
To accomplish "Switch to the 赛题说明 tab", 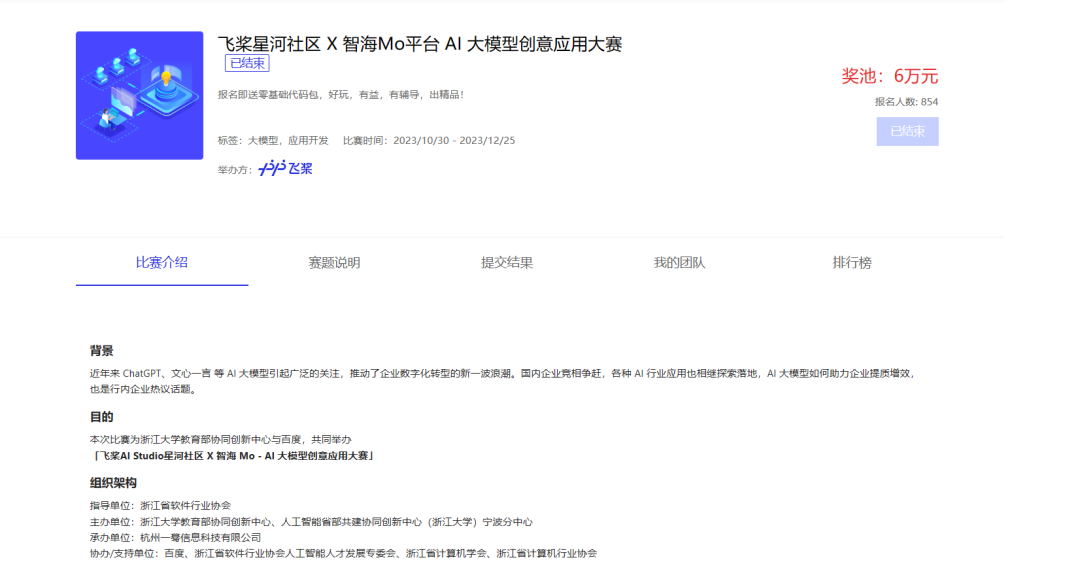I will point(334,261).
